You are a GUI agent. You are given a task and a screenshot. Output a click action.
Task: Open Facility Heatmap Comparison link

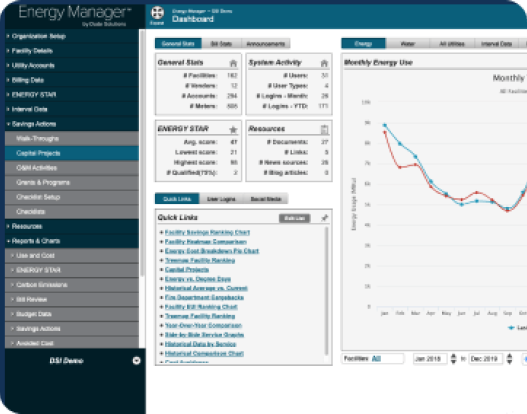coord(206,242)
